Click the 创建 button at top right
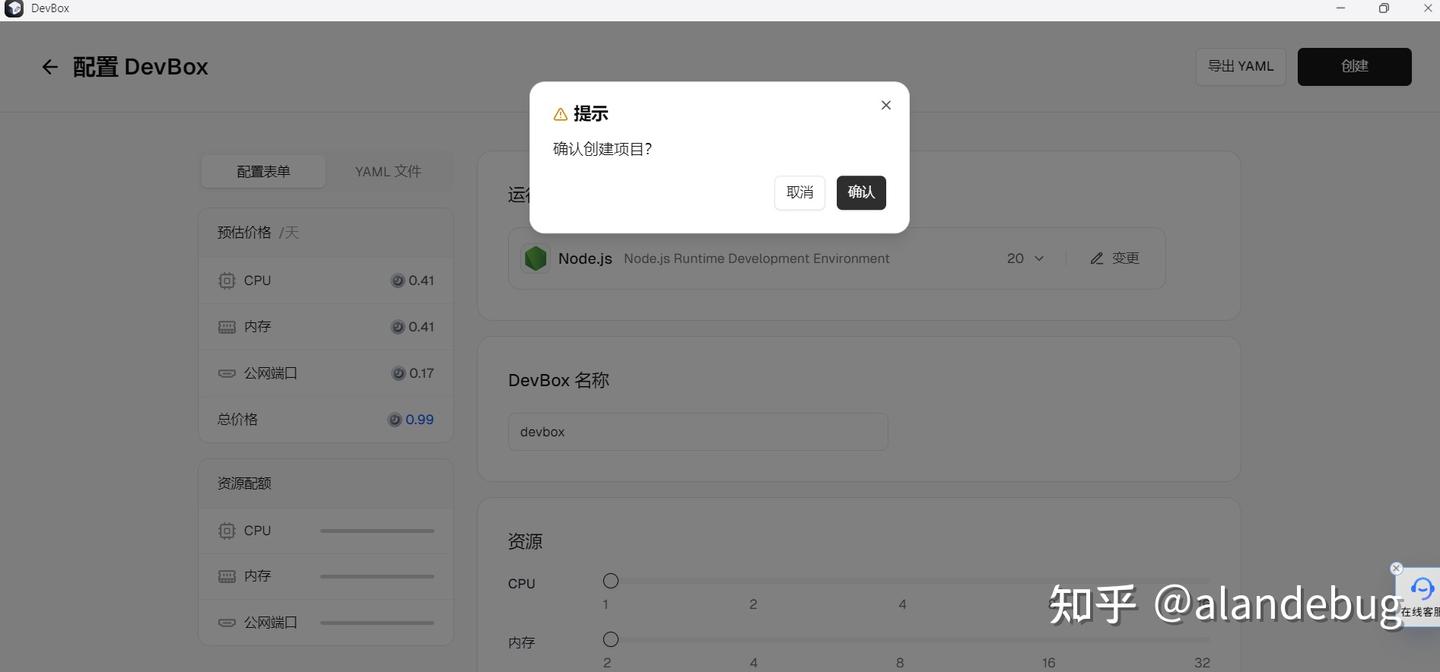 pyautogui.click(x=1354, y=66)
